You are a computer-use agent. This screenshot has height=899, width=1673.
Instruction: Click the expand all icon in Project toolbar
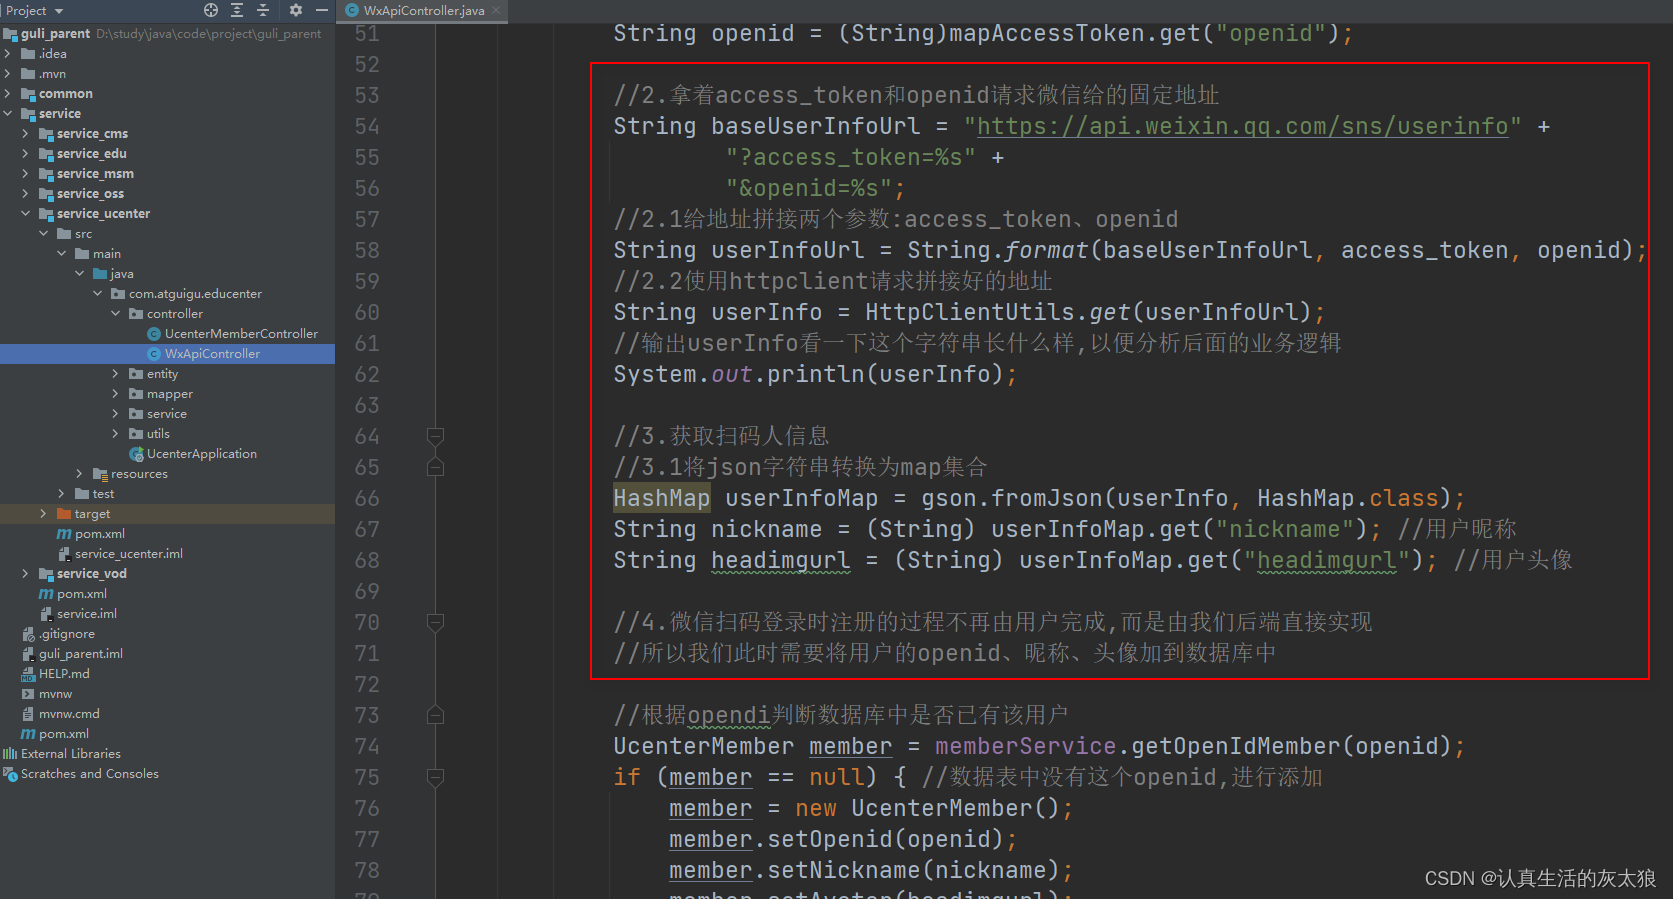237,10
